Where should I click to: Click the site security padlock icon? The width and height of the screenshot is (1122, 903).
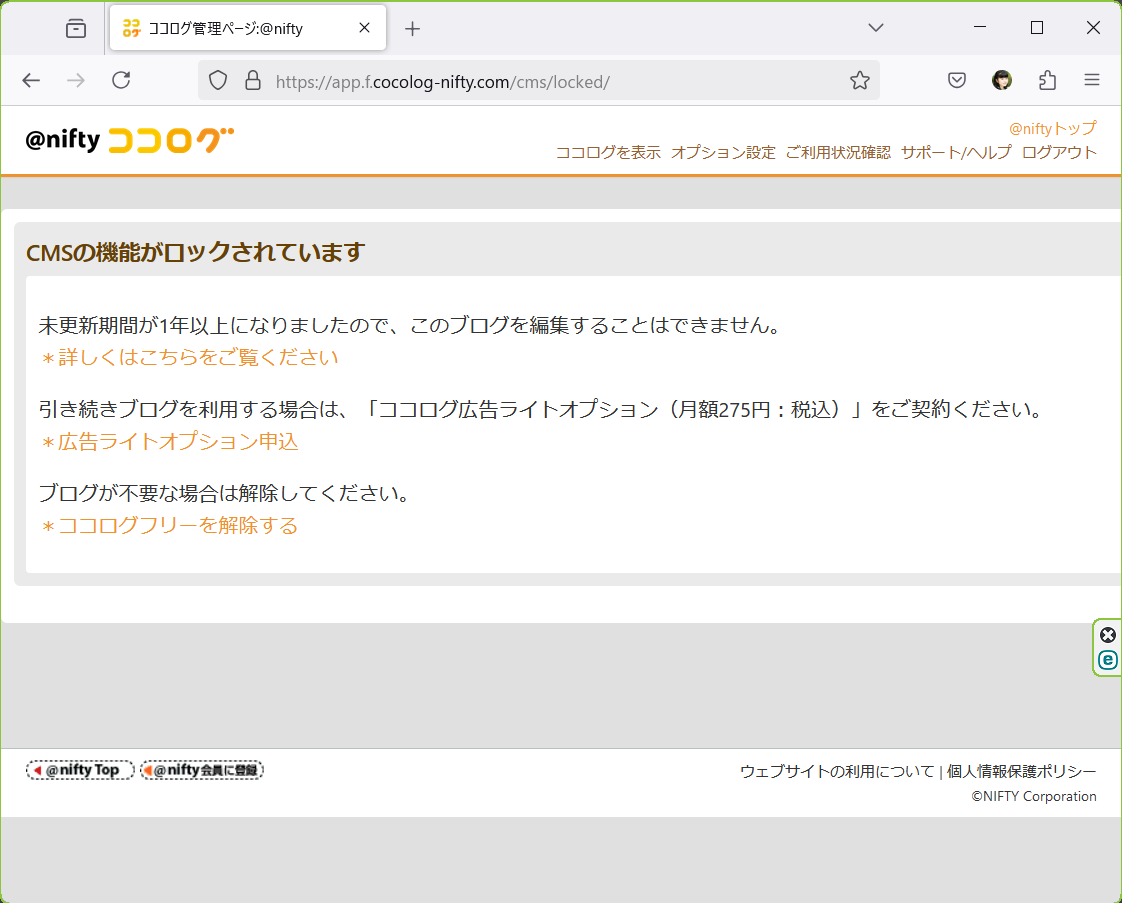coord(253,81)
